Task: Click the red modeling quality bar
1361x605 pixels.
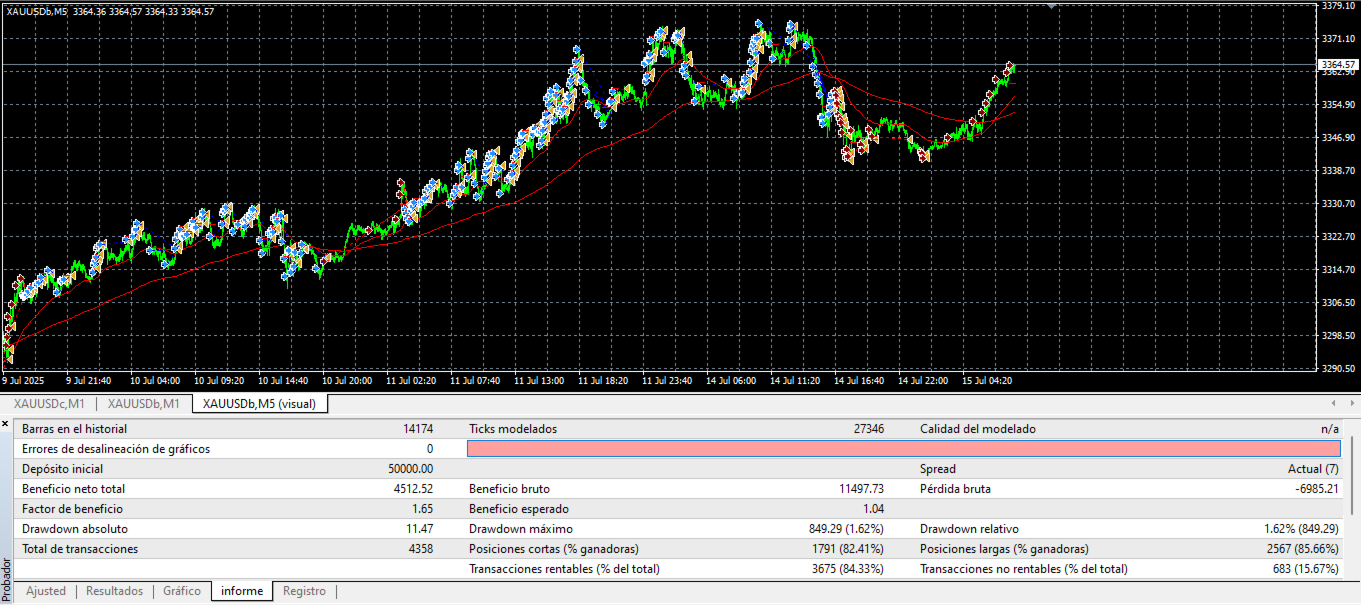Action: pyautogui.click(x=903, y=449)
